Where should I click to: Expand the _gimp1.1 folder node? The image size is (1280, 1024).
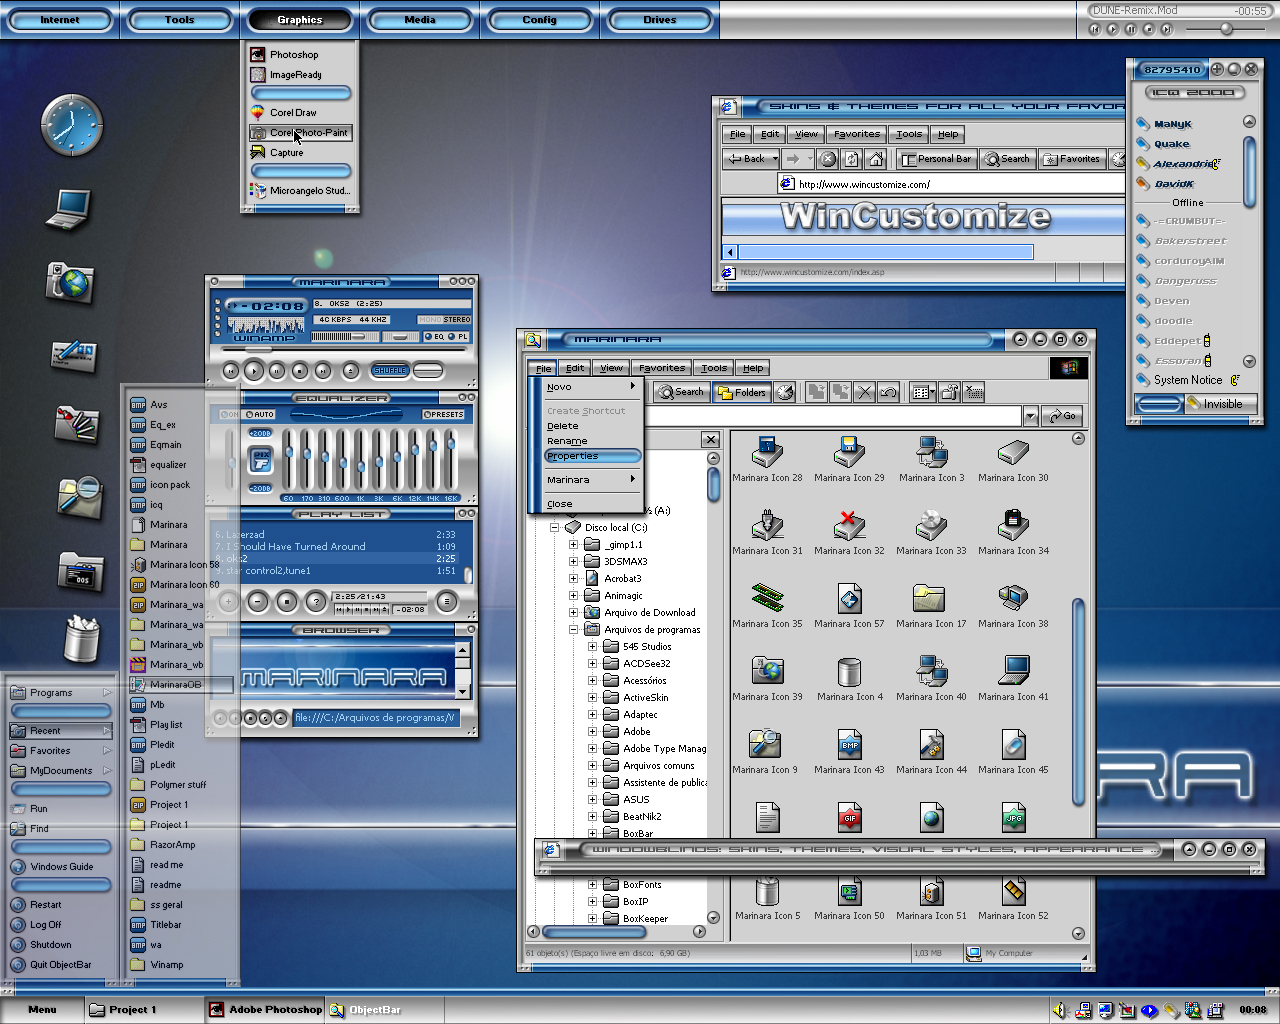[574, 545]
